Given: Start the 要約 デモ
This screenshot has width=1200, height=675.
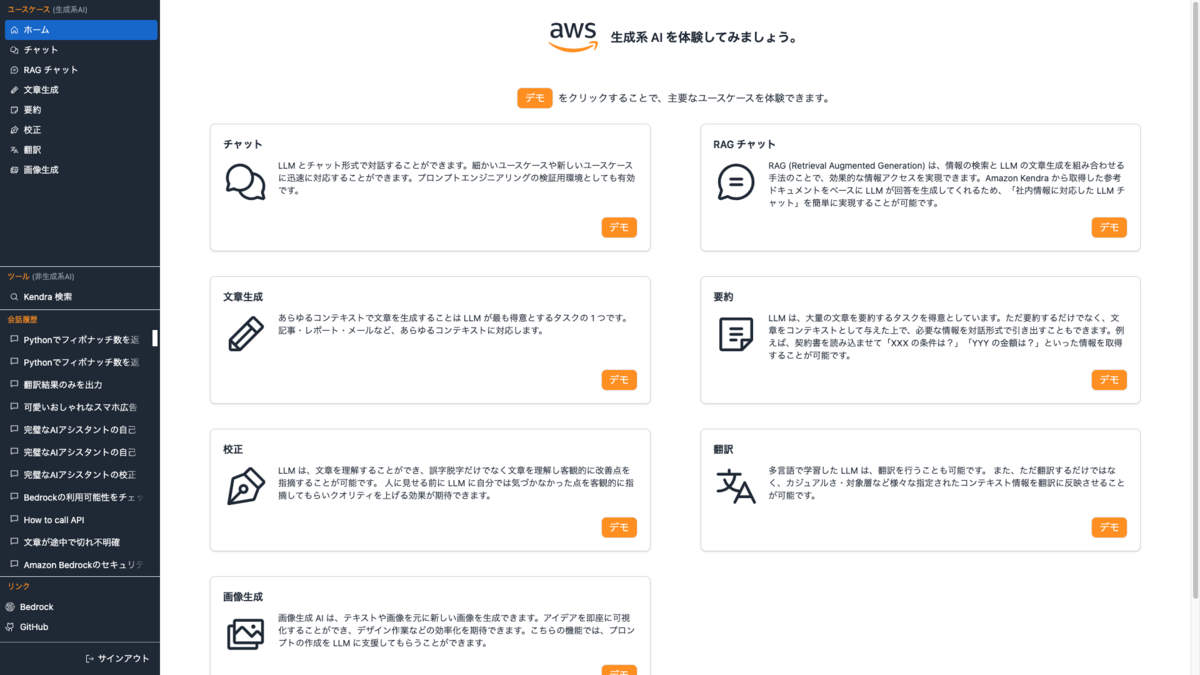Looking at the screenshot, I should [1109, 380].
